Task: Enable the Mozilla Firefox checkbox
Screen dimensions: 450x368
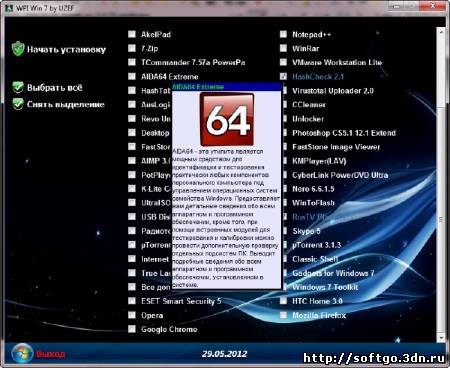Action: [x=283, y=315]
